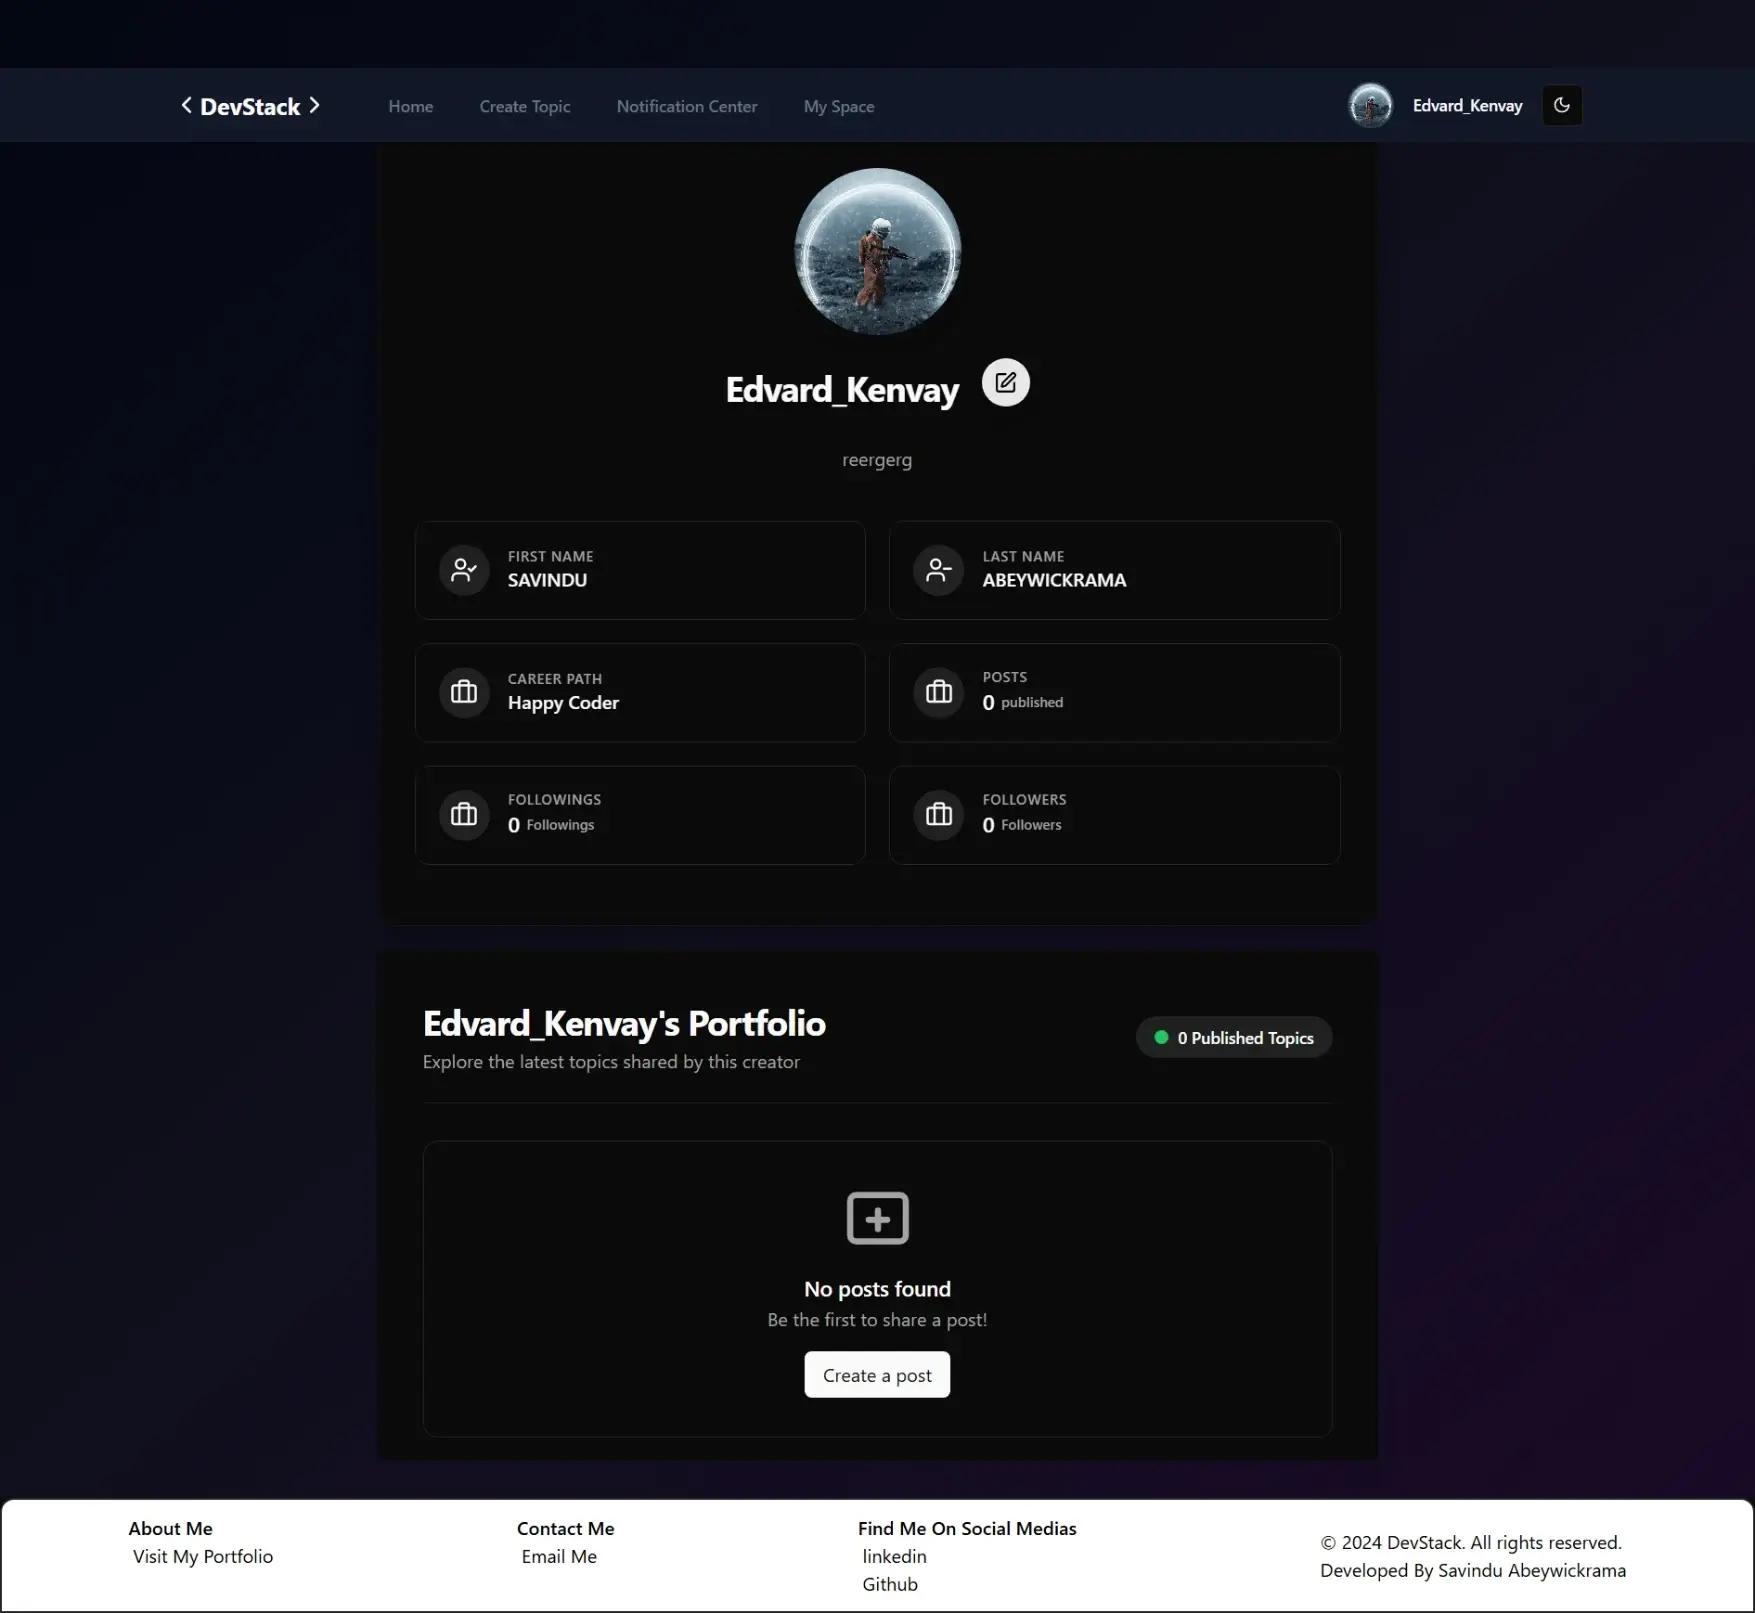Viewport: 1755px width, 1613px height.
Task: Toggle dark mode with the moon icon
Action: tap(1562, 105)
